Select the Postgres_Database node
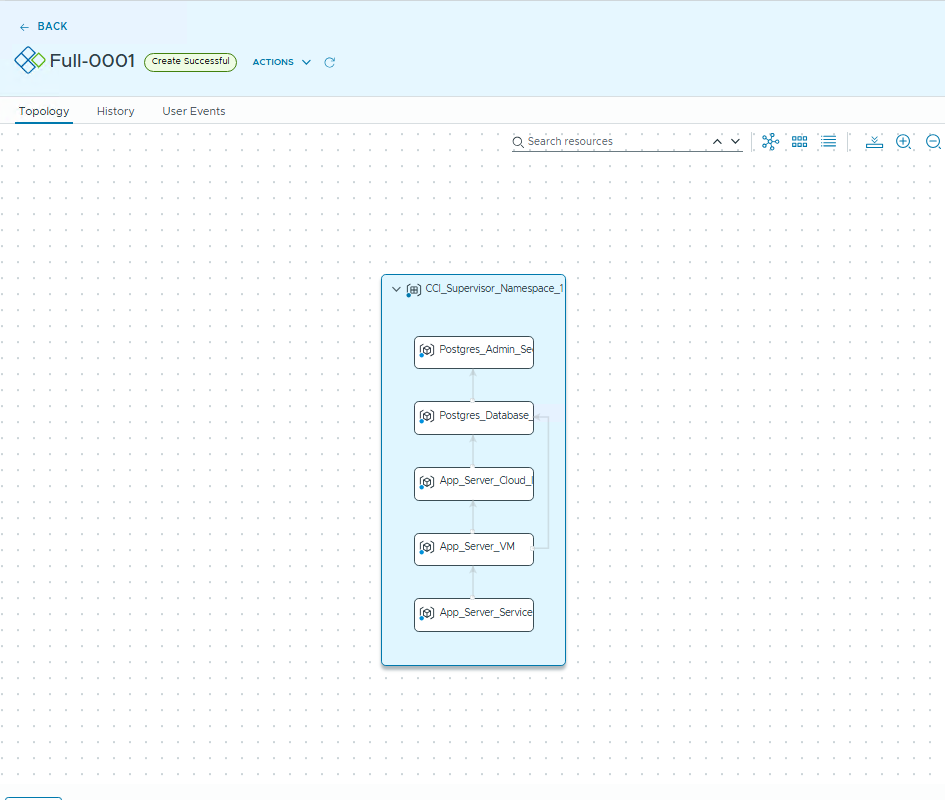The image size is (945, 800). tap(474, 417)
